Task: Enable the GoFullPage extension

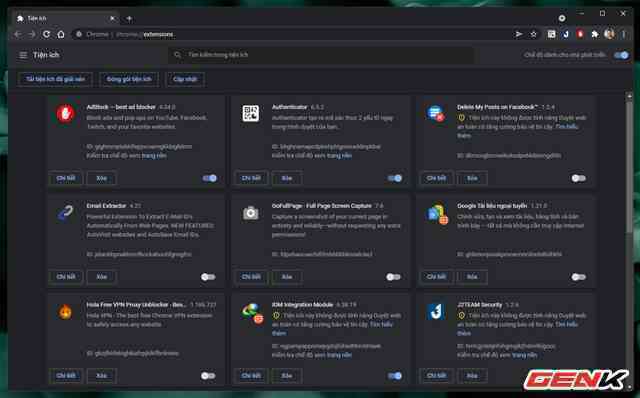Action: [393, 277]
